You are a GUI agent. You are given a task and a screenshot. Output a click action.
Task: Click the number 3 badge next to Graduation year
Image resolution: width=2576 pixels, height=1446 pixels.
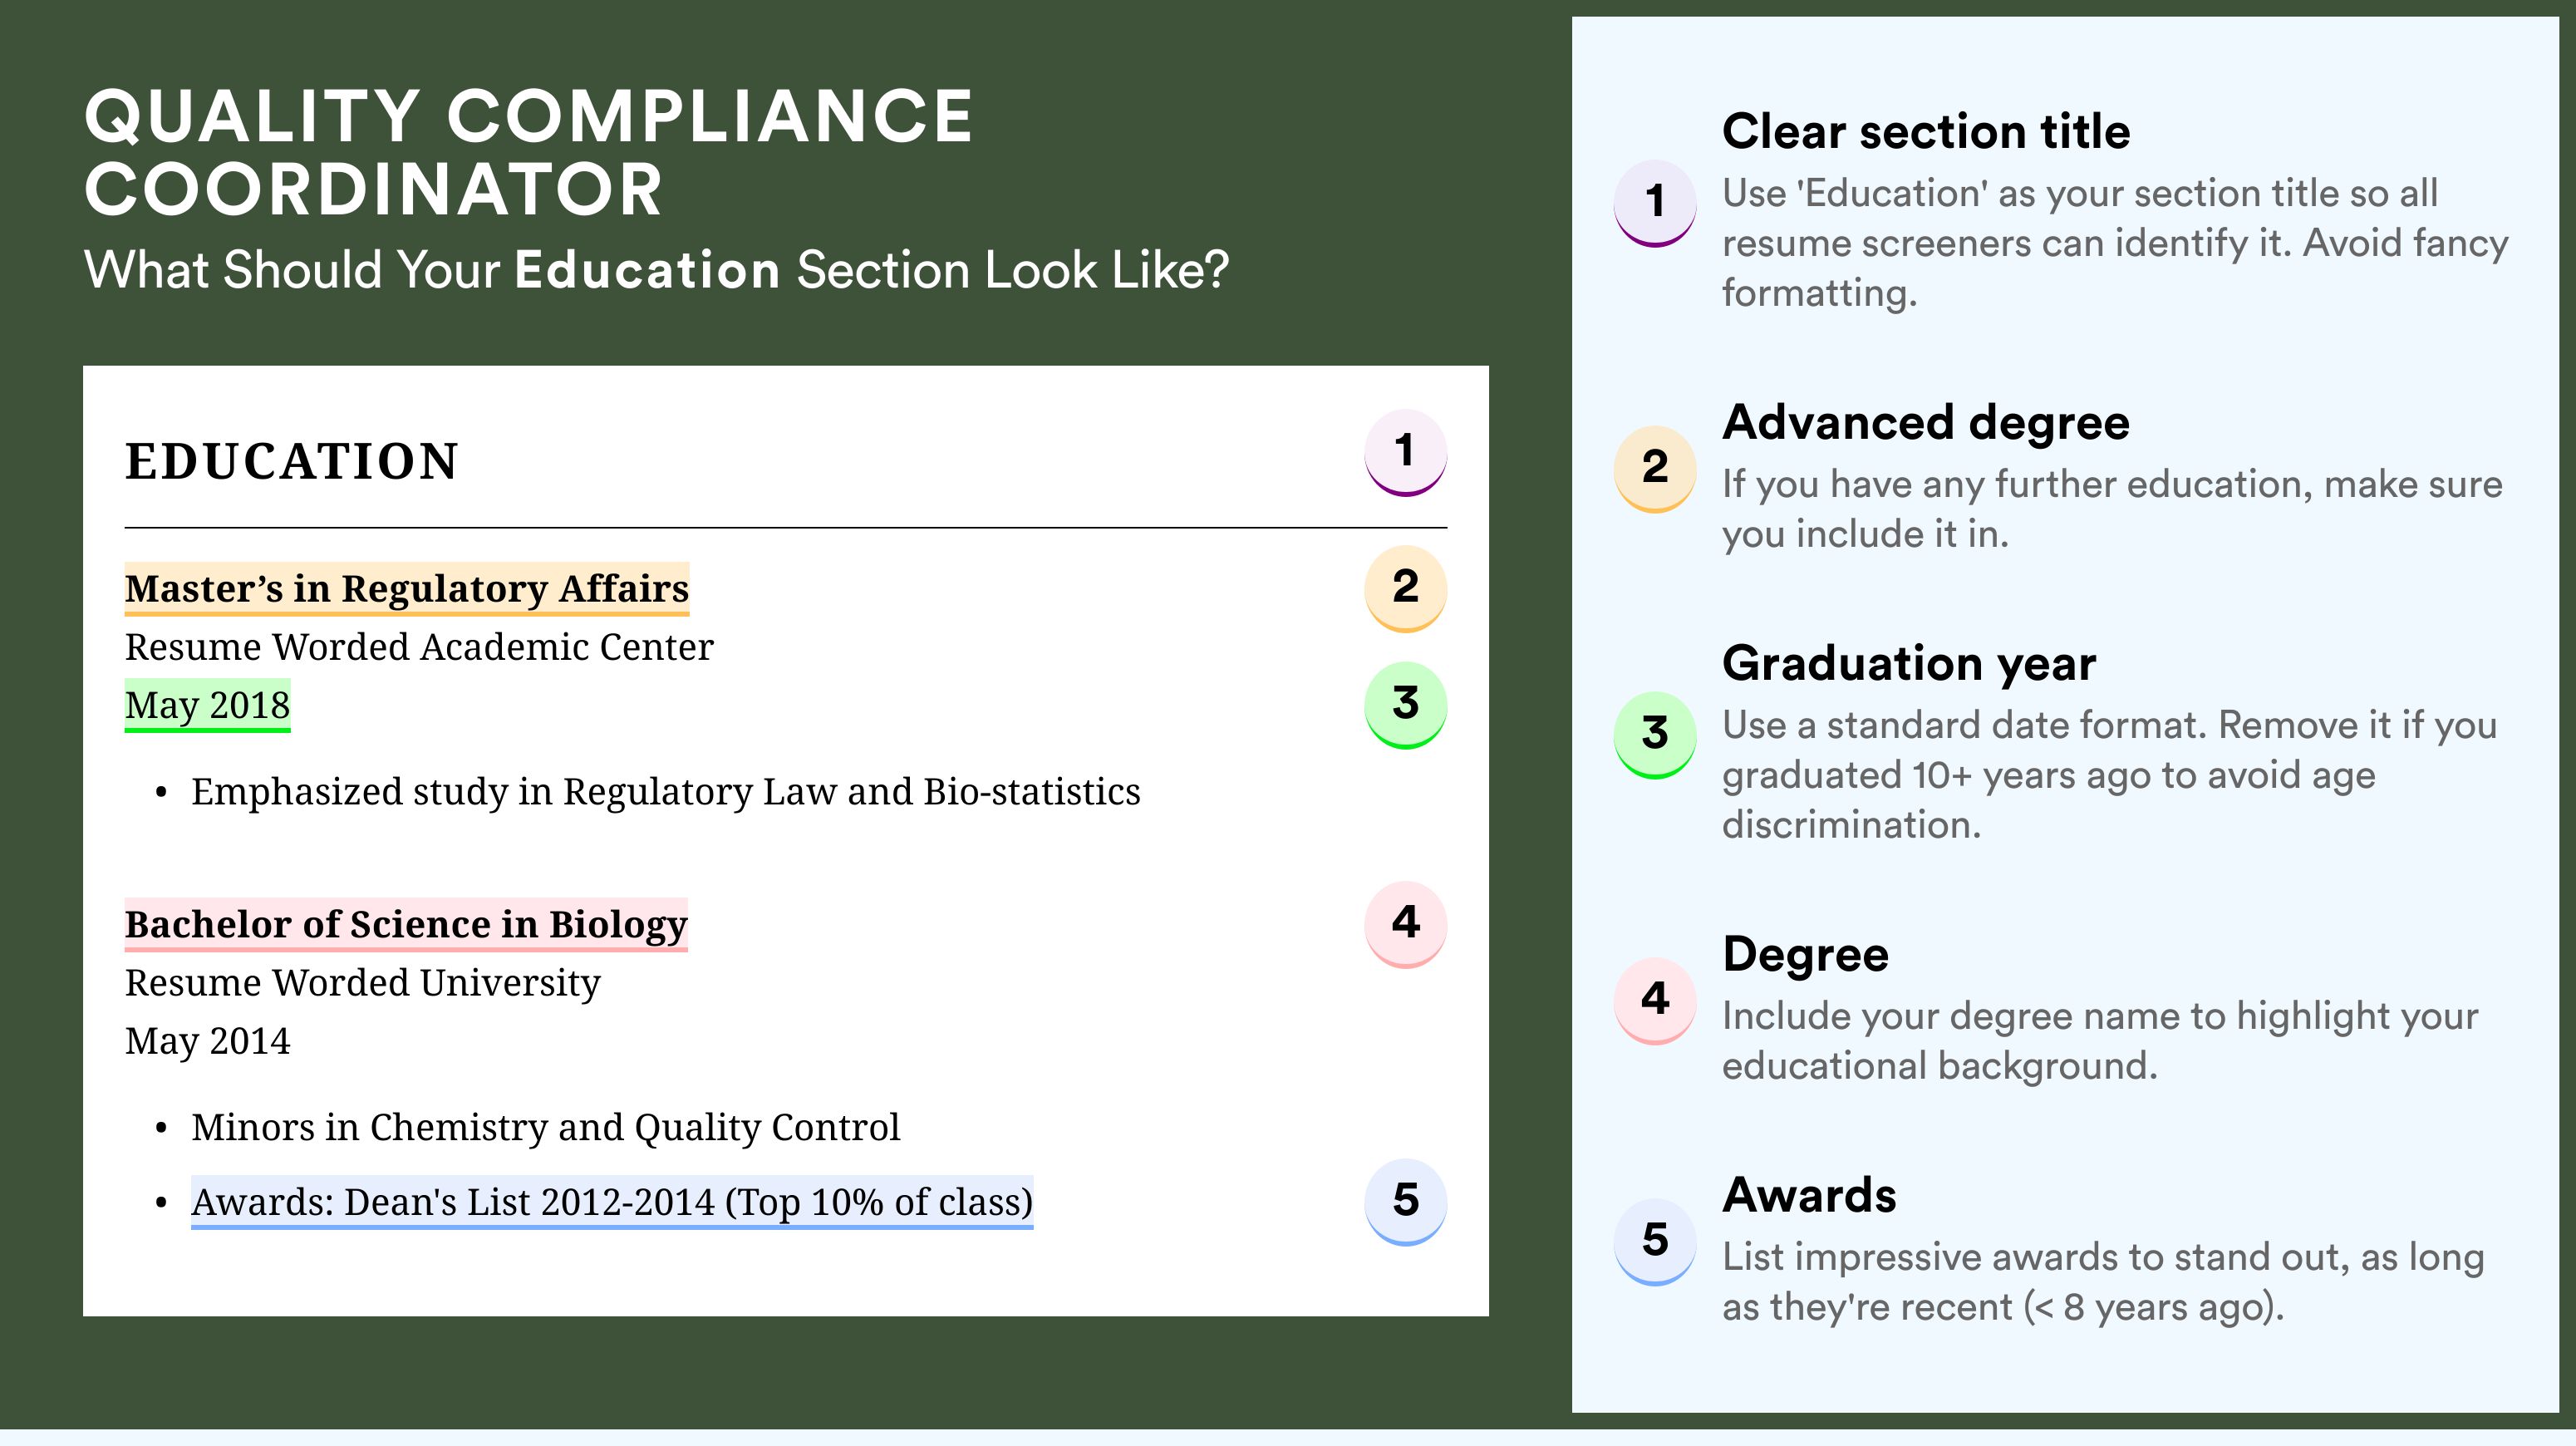1655,735
